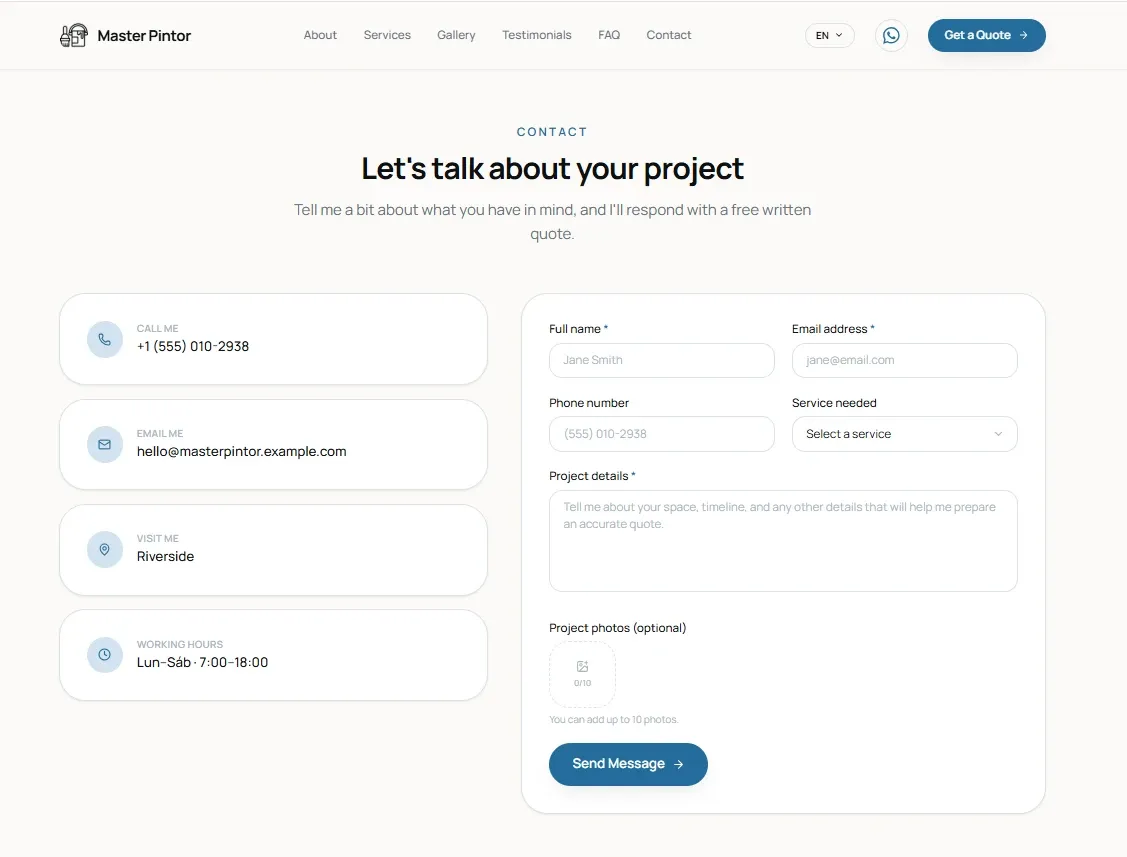Click the phone icon in Call Me card

click(105, 339)
